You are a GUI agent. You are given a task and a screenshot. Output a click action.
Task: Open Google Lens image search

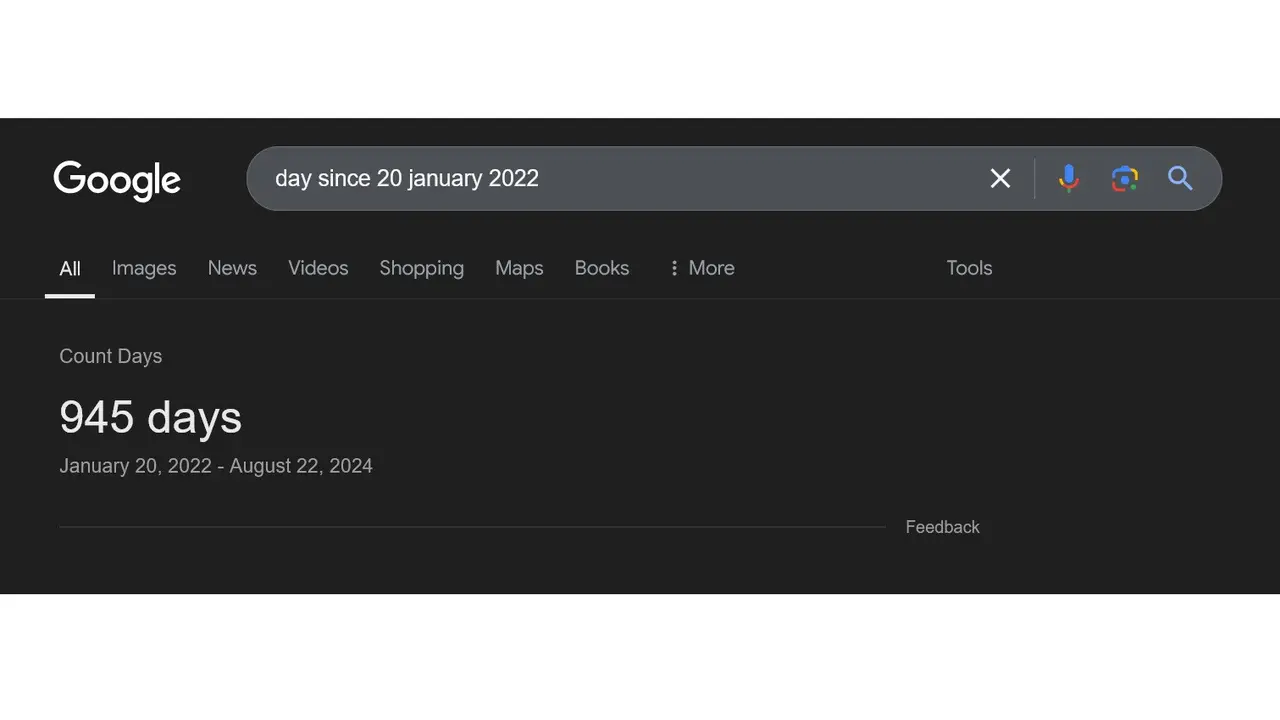pyautogui.click(x=1125, y=178)
